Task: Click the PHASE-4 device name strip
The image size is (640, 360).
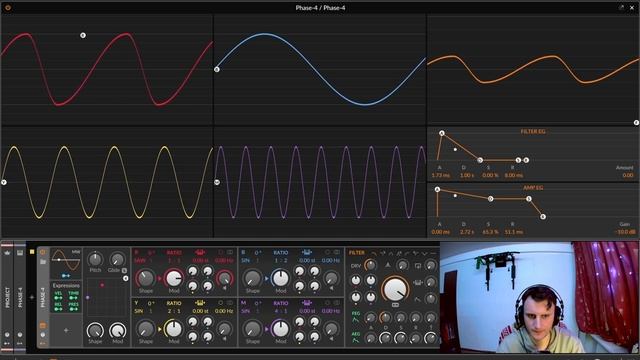Action: pyautogui.click(x=43, y=297)
